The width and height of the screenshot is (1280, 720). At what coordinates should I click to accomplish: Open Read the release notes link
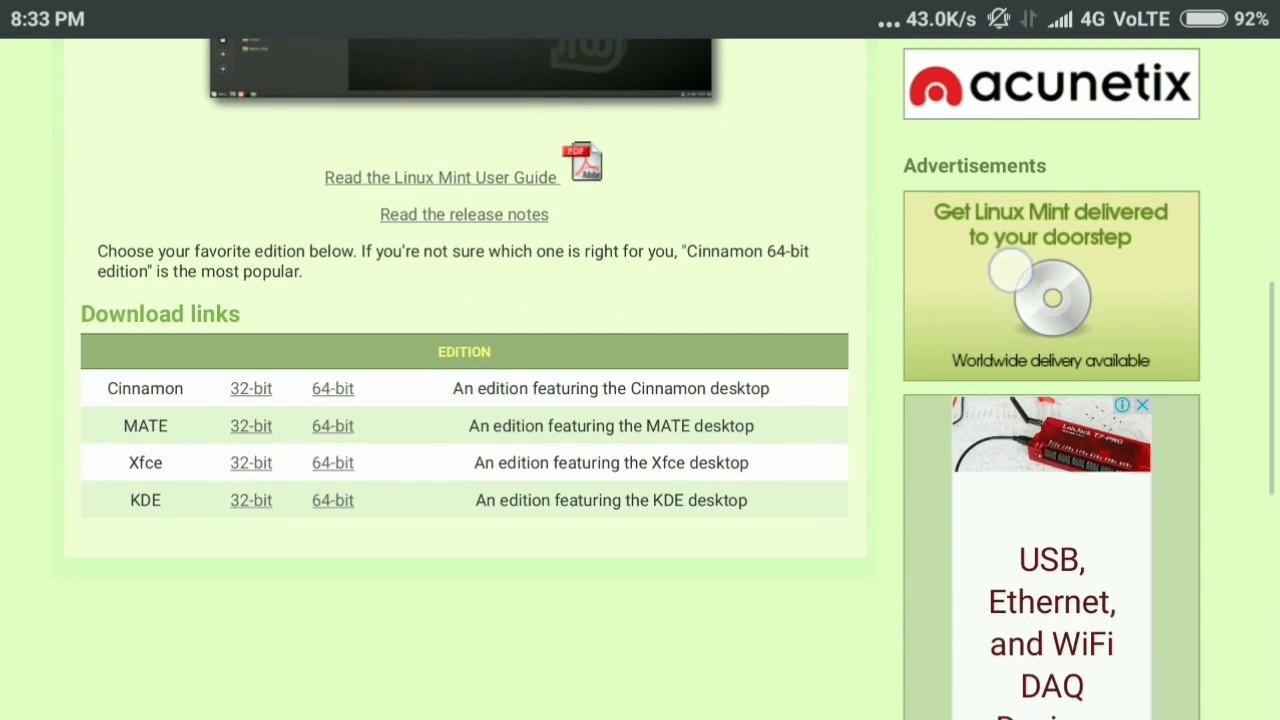click(464, 214)
